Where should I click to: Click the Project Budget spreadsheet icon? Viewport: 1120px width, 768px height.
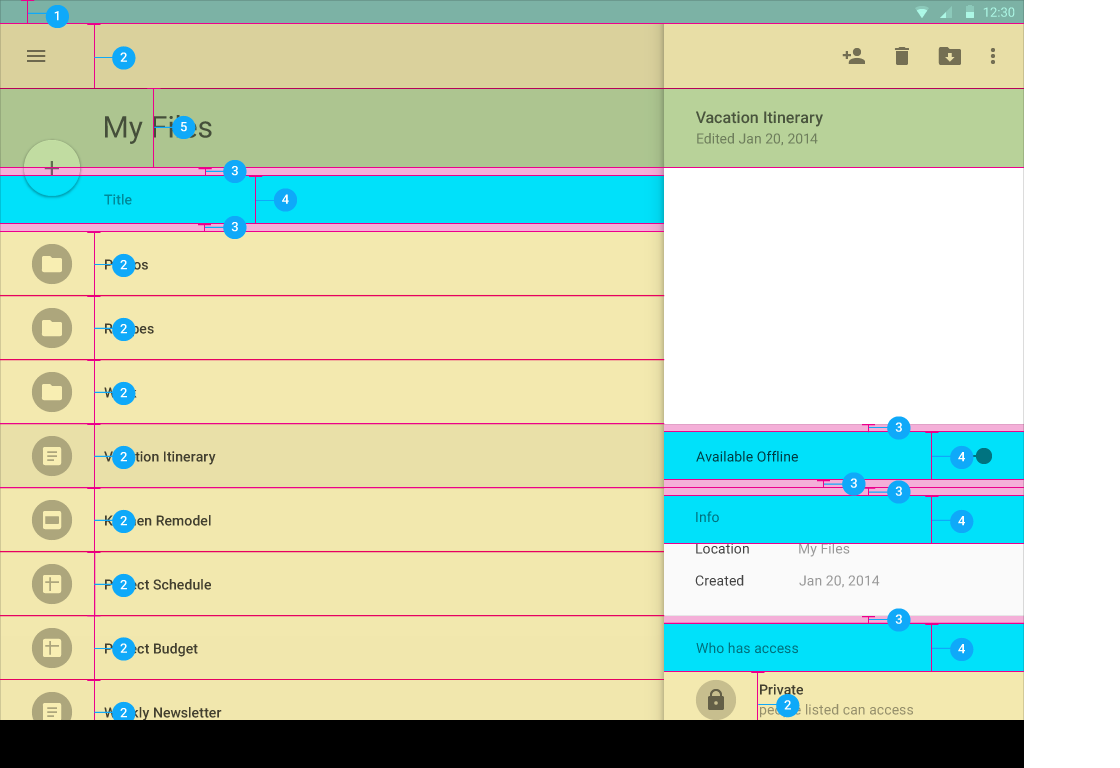52,648
